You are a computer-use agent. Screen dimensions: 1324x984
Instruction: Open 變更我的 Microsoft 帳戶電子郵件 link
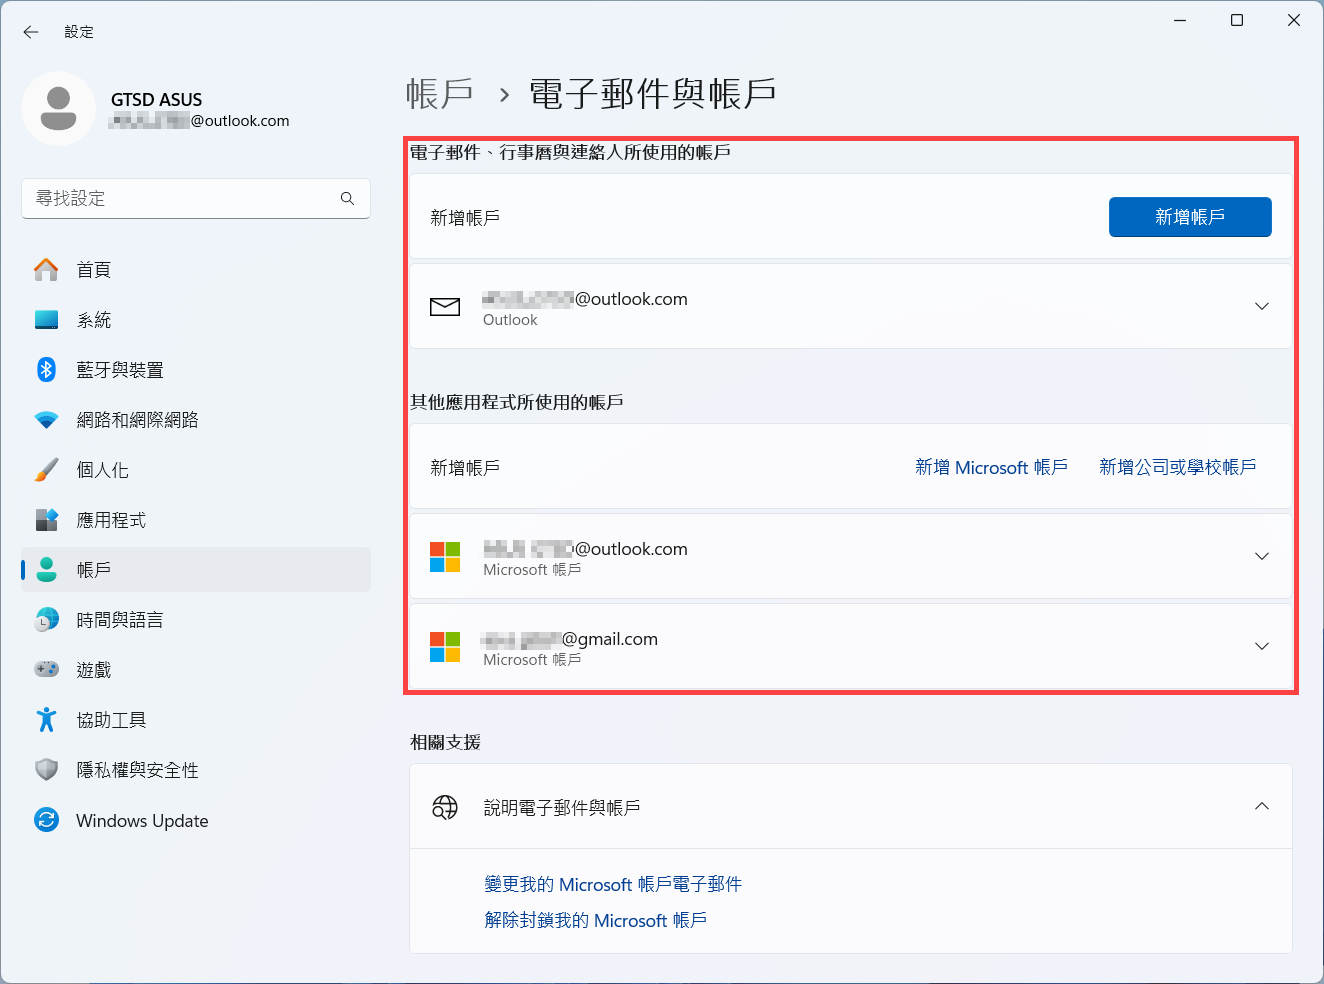[613, 884]
